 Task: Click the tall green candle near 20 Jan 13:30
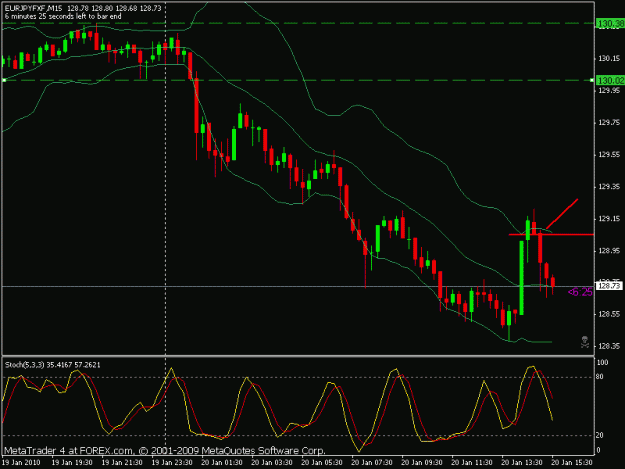[521, 278]
